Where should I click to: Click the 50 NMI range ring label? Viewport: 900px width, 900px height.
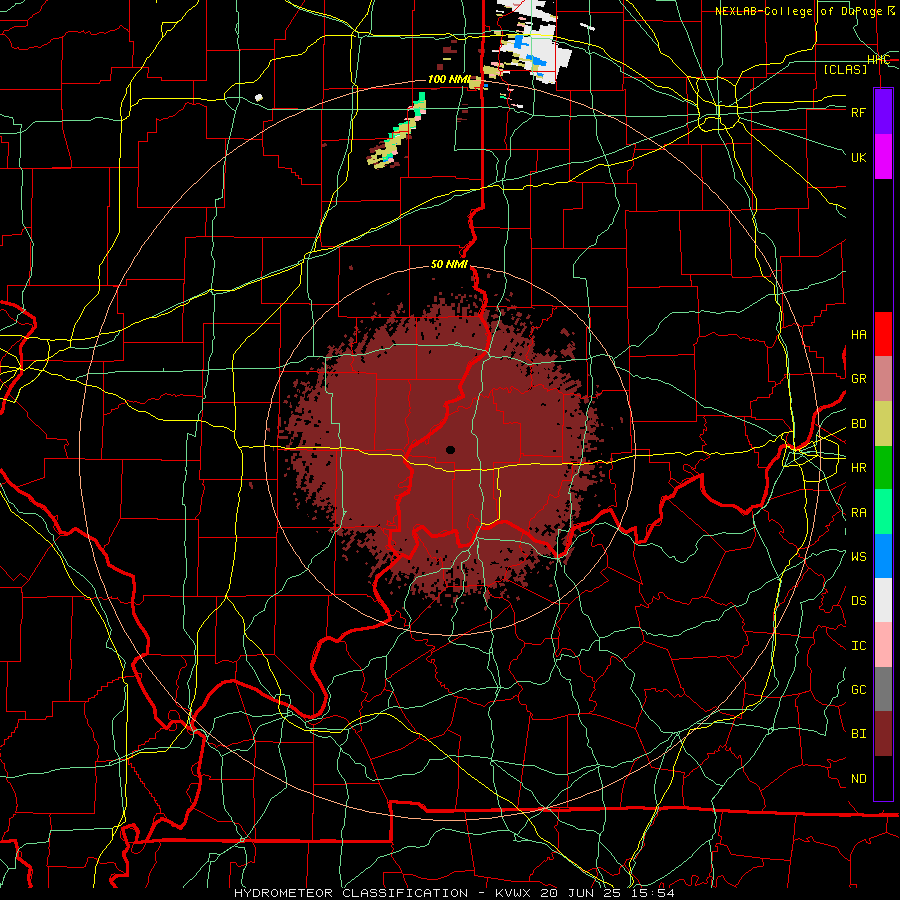449,264
